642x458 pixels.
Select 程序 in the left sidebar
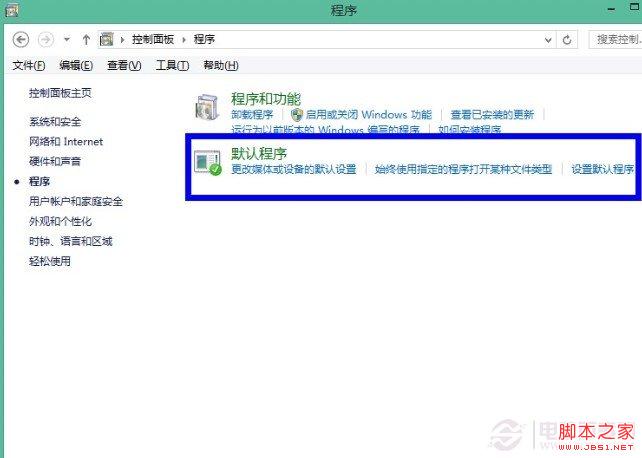point(39,181)
